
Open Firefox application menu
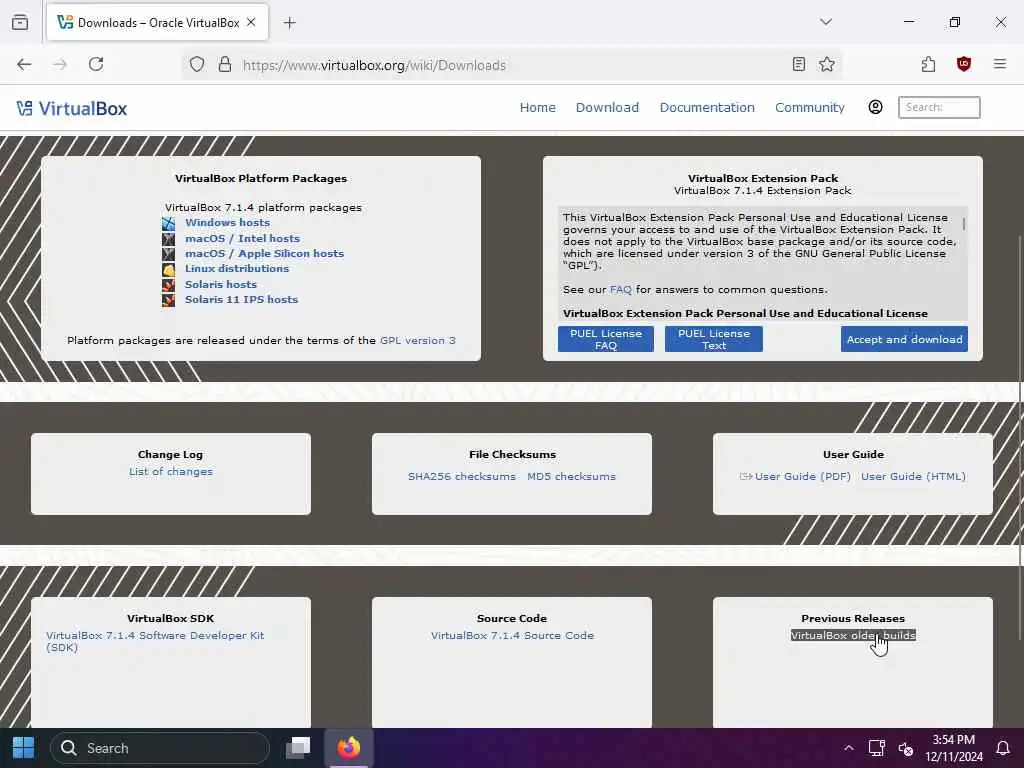pyautogui.click(x=1000, y=64)
